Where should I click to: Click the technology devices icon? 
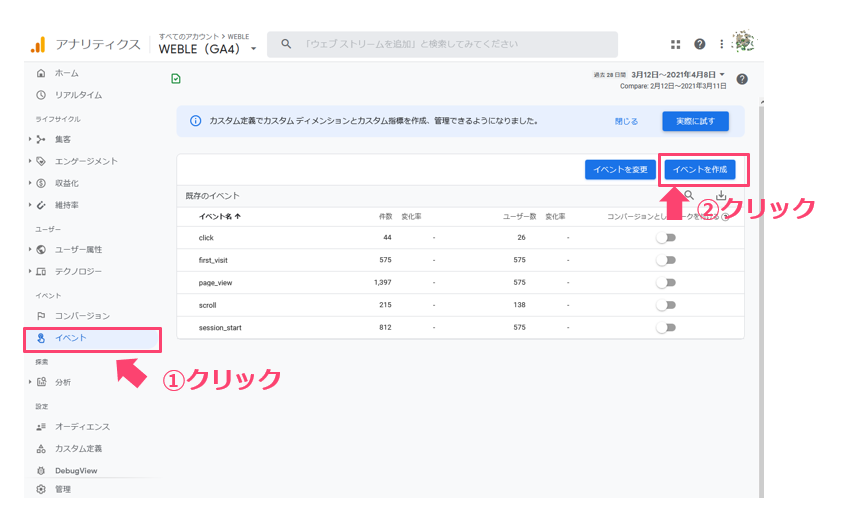pos(41,271)
